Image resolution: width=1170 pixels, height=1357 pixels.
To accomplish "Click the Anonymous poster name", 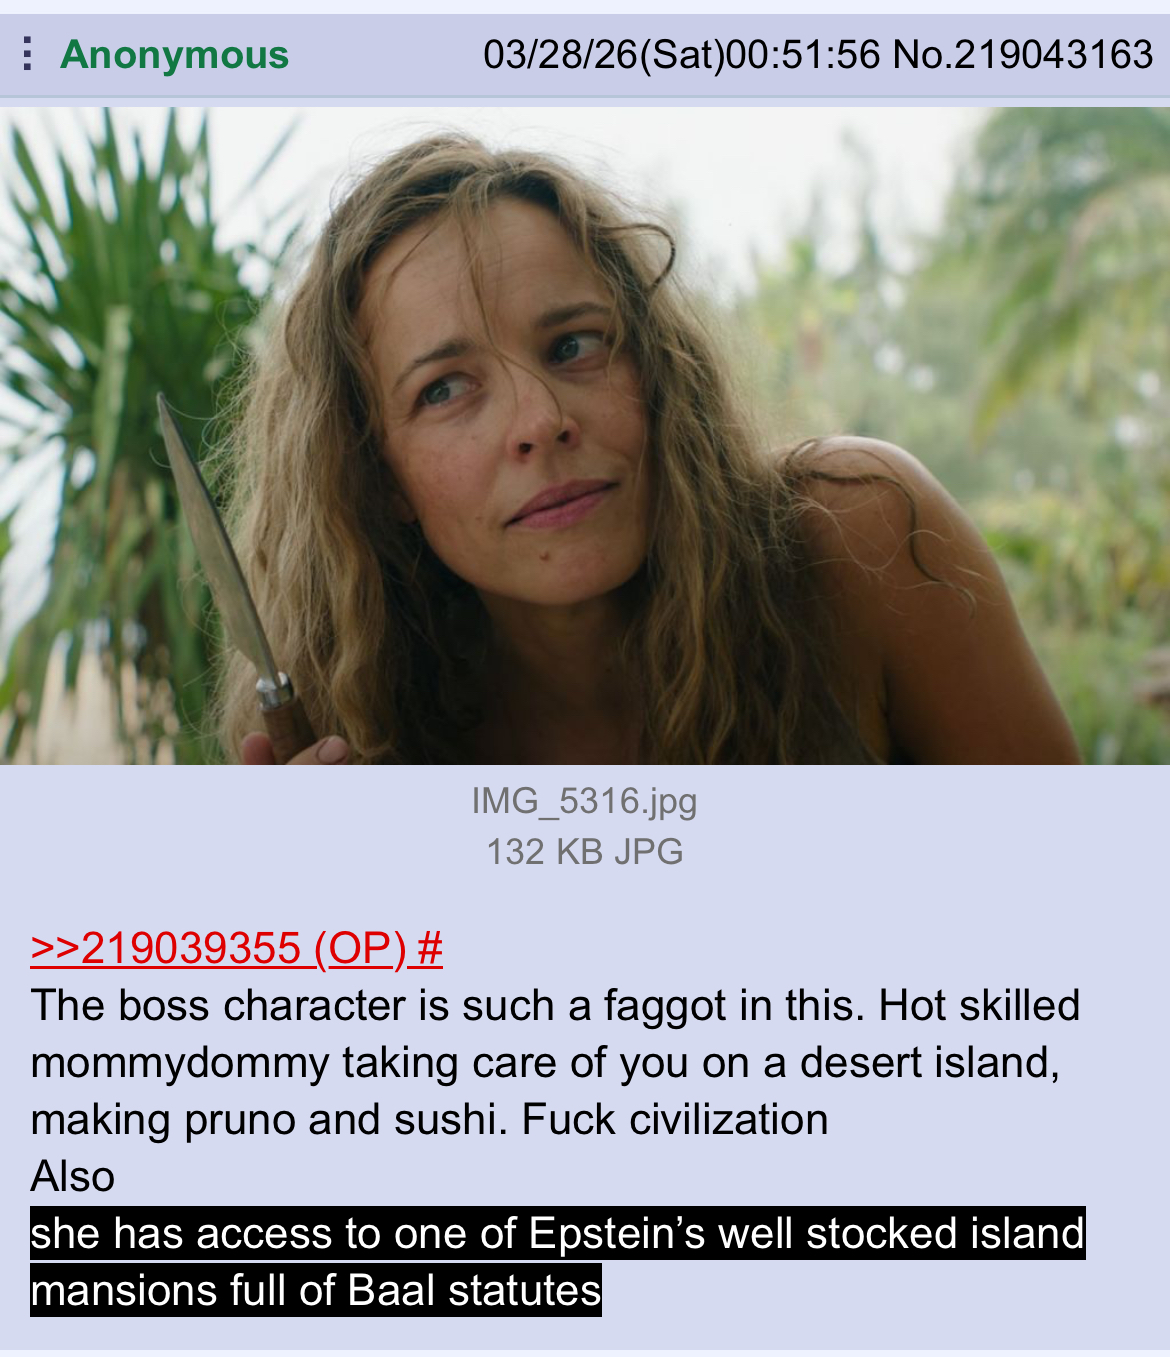I will pos(174,54).
